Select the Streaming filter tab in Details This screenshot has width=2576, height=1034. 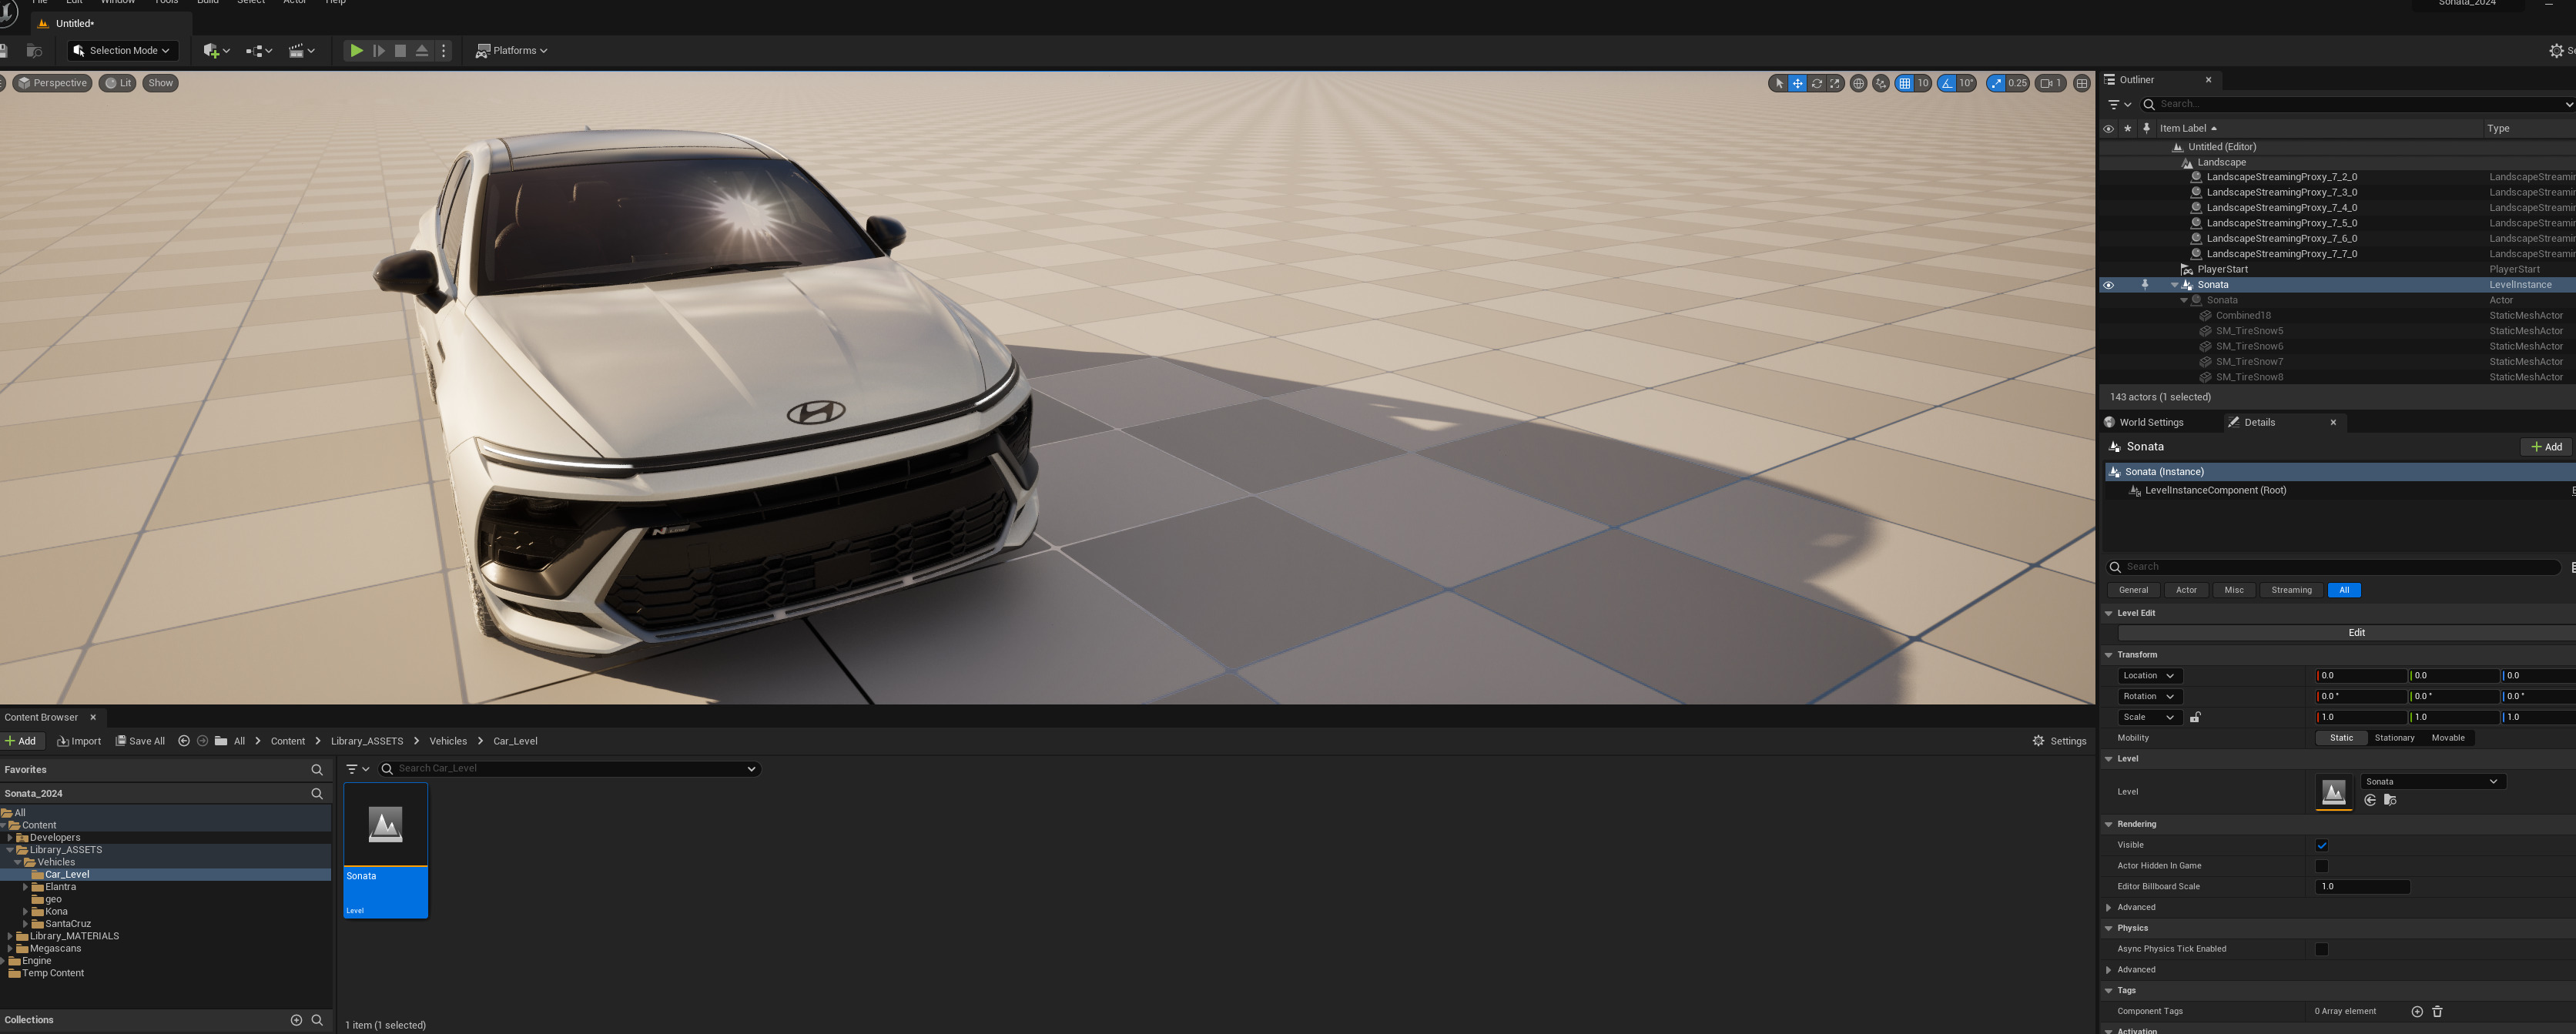[x=2290, y=590]
